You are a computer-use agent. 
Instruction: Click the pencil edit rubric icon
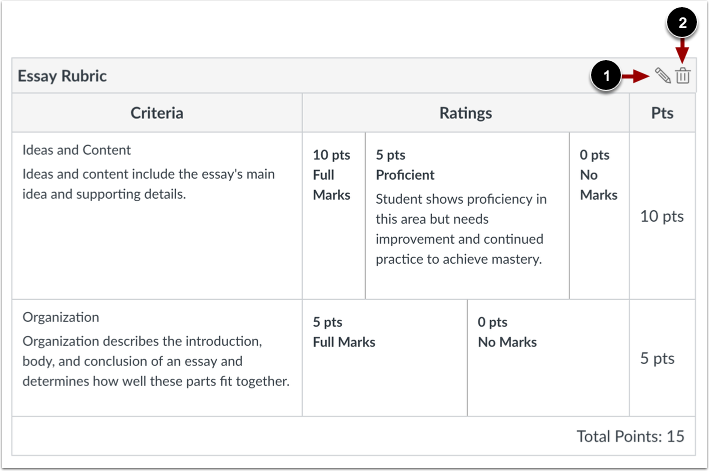click(x=663, y=75)
